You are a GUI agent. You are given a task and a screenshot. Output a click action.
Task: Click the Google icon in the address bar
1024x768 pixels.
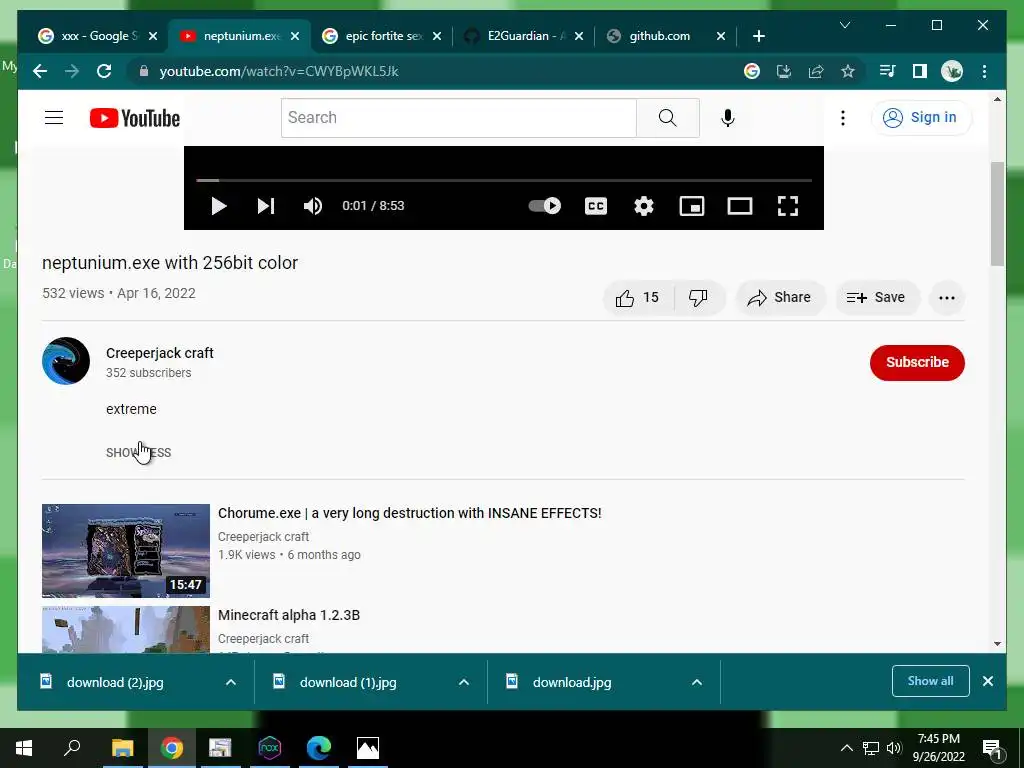coord(752,71)
